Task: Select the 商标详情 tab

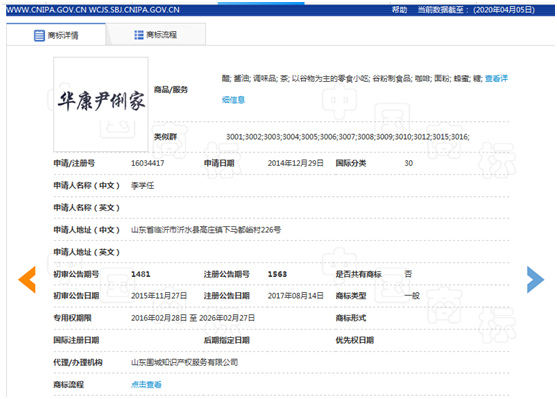Action: click(x=56, y=35)
